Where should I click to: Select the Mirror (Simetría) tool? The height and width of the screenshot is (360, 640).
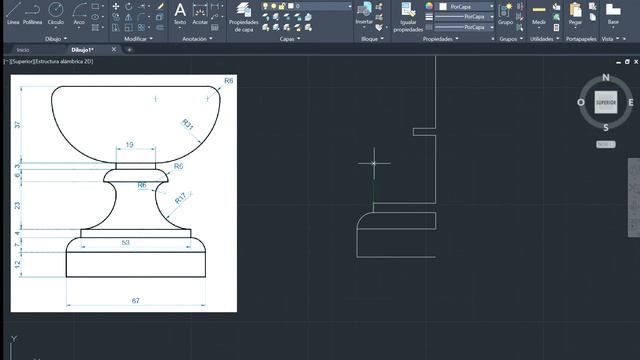129,17
